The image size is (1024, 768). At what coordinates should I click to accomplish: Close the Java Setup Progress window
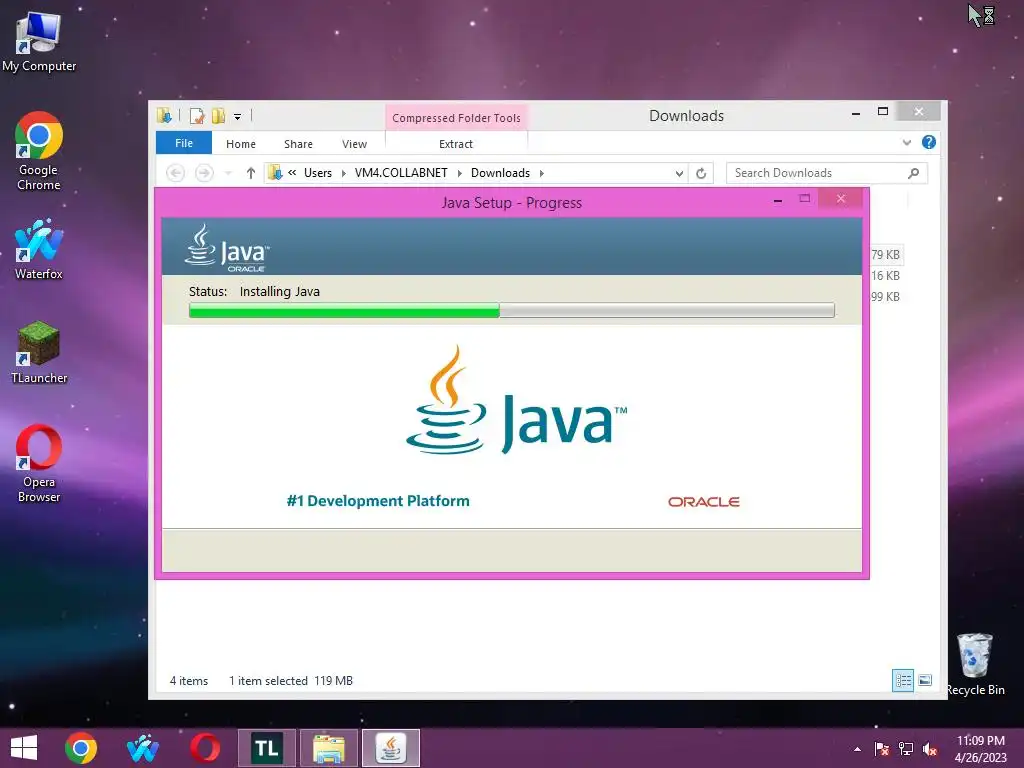tap(840, 199)
